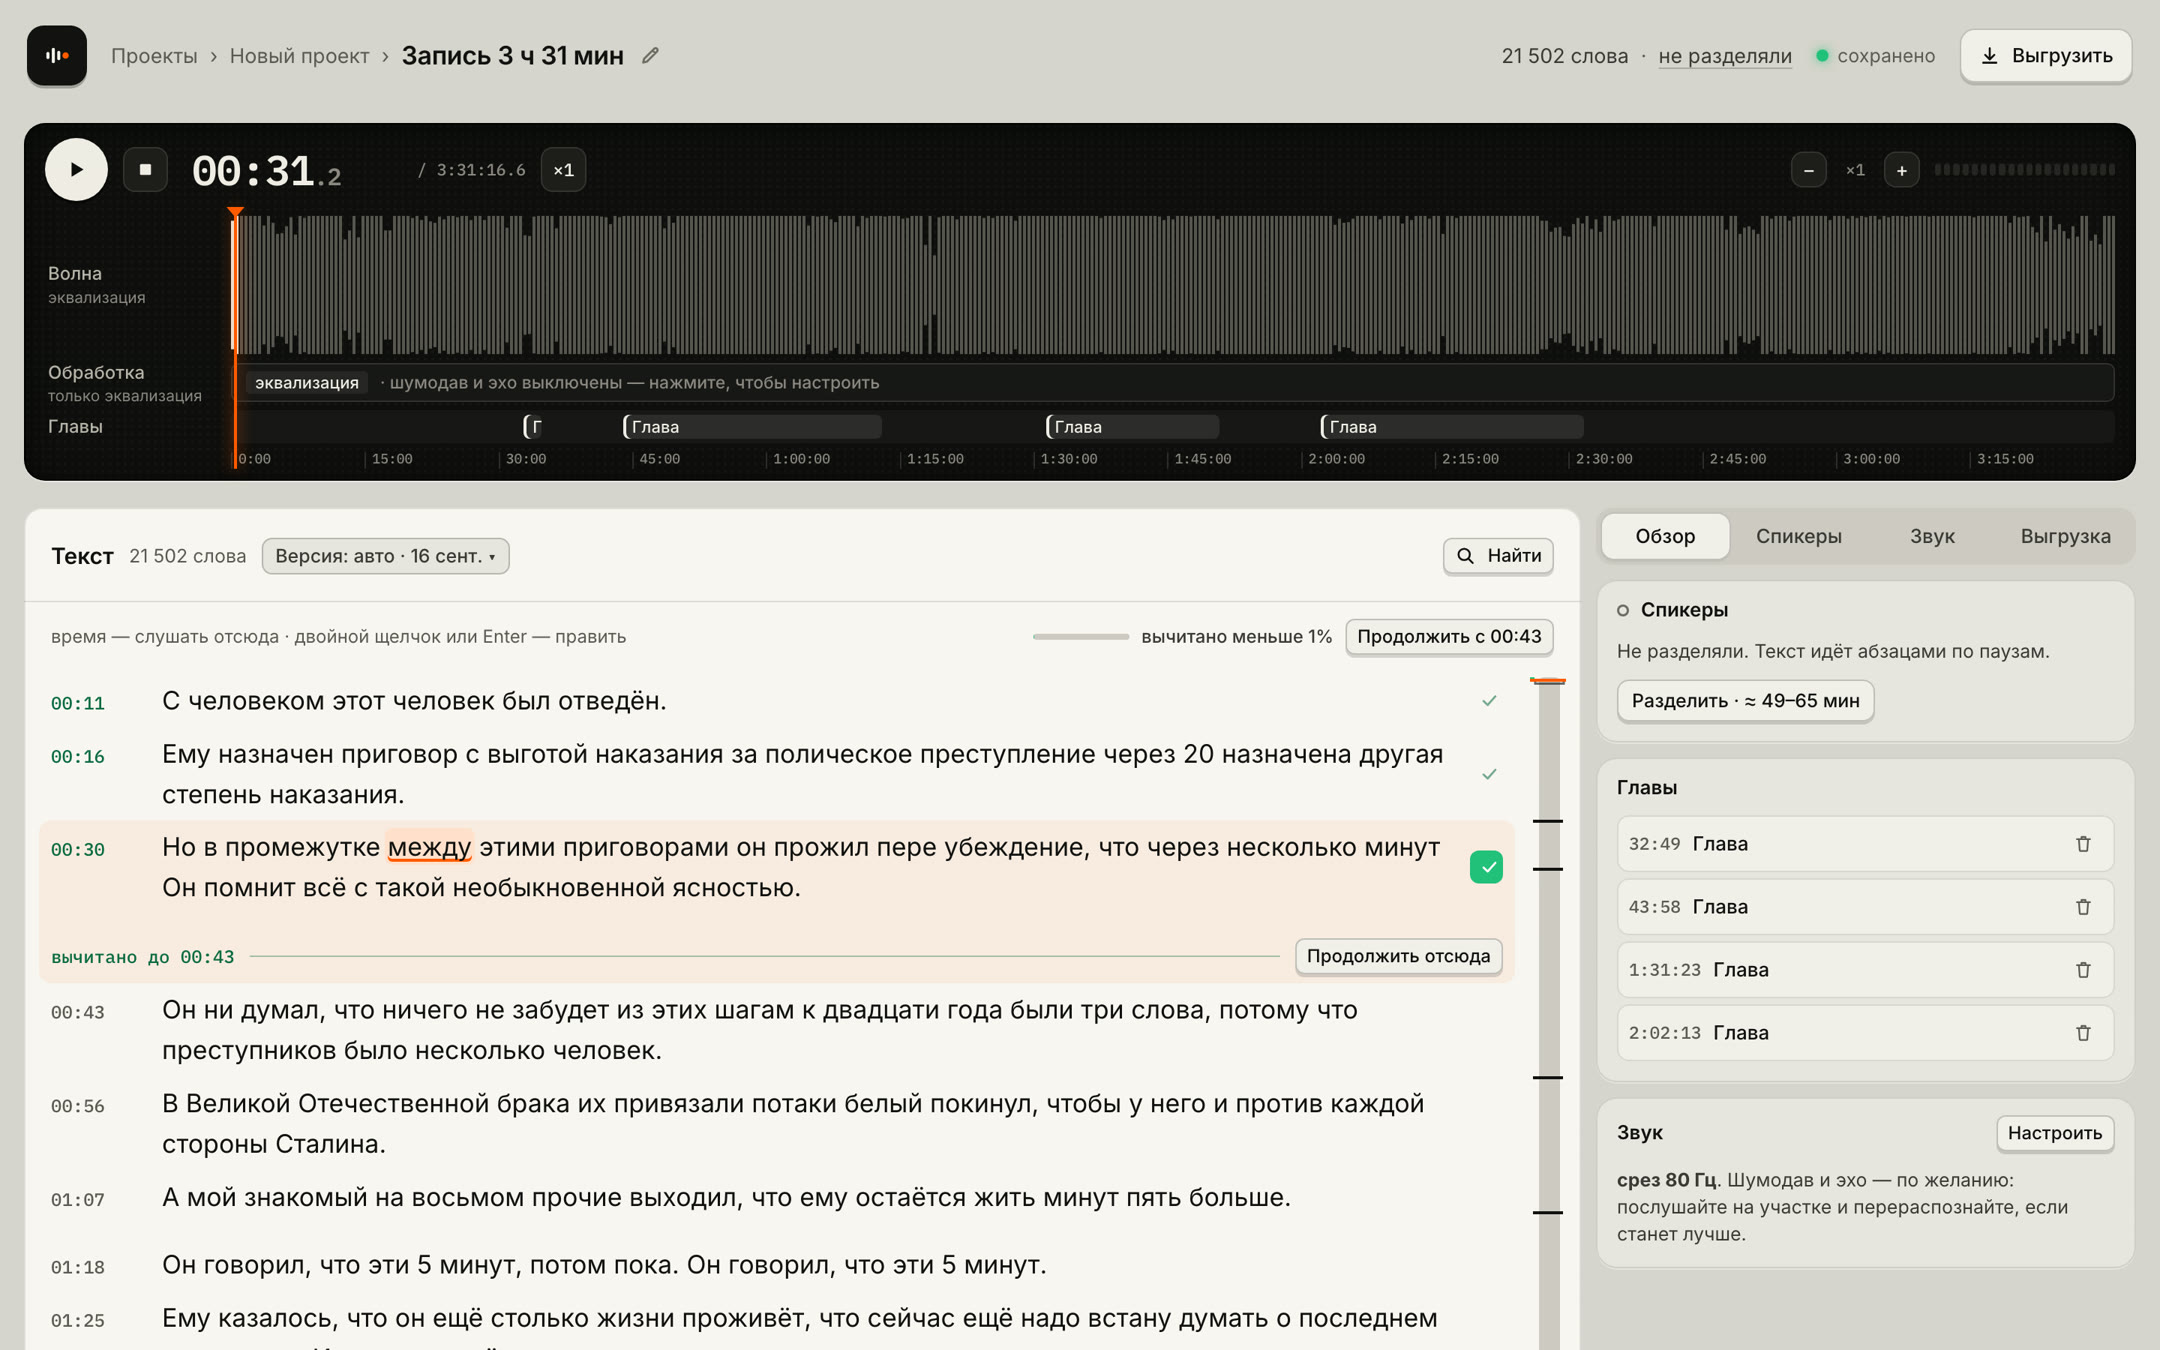Viewport: 2160px width, 1350px height.
Task: Click the эквализация processing chip
Action: click(306, 383)
